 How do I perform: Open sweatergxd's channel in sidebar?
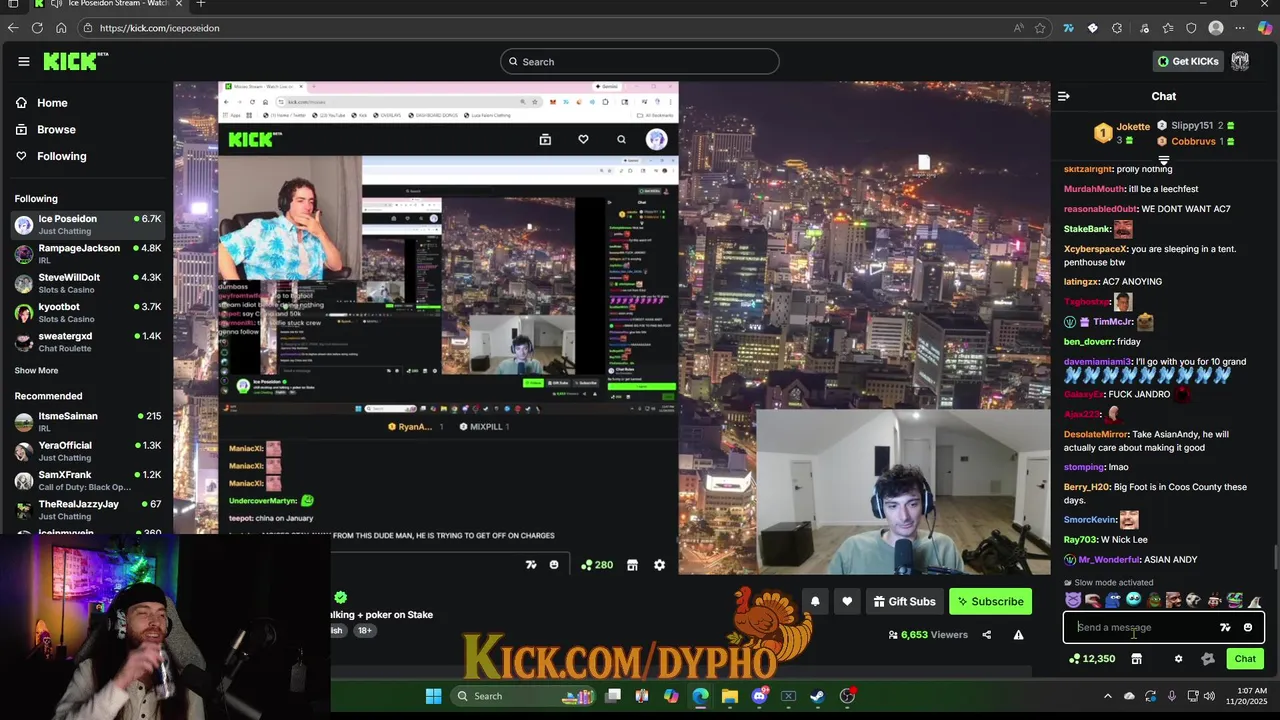point(87,341)
